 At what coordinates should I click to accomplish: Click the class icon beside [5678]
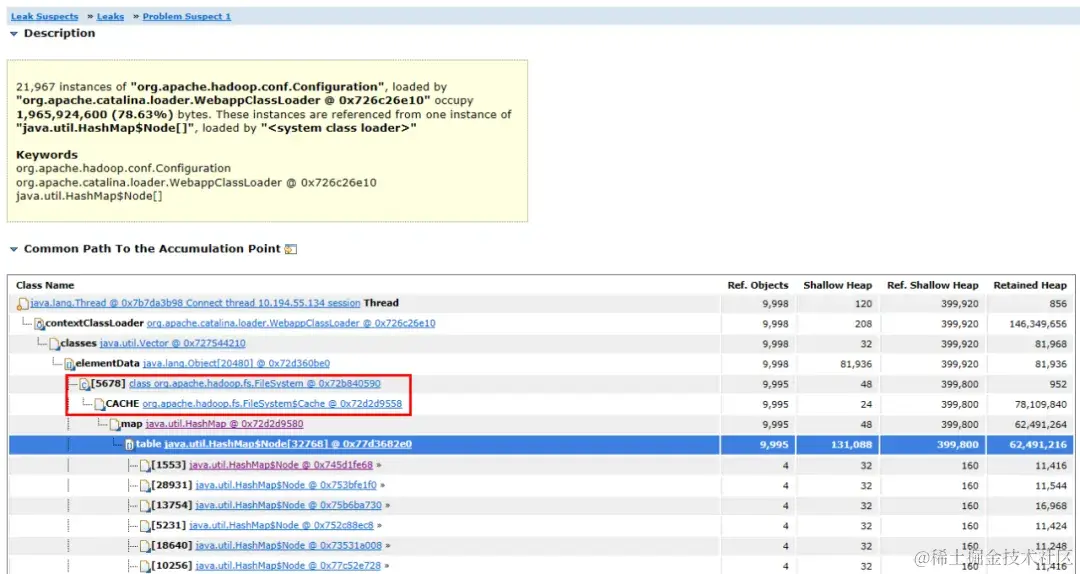point(85,385)
